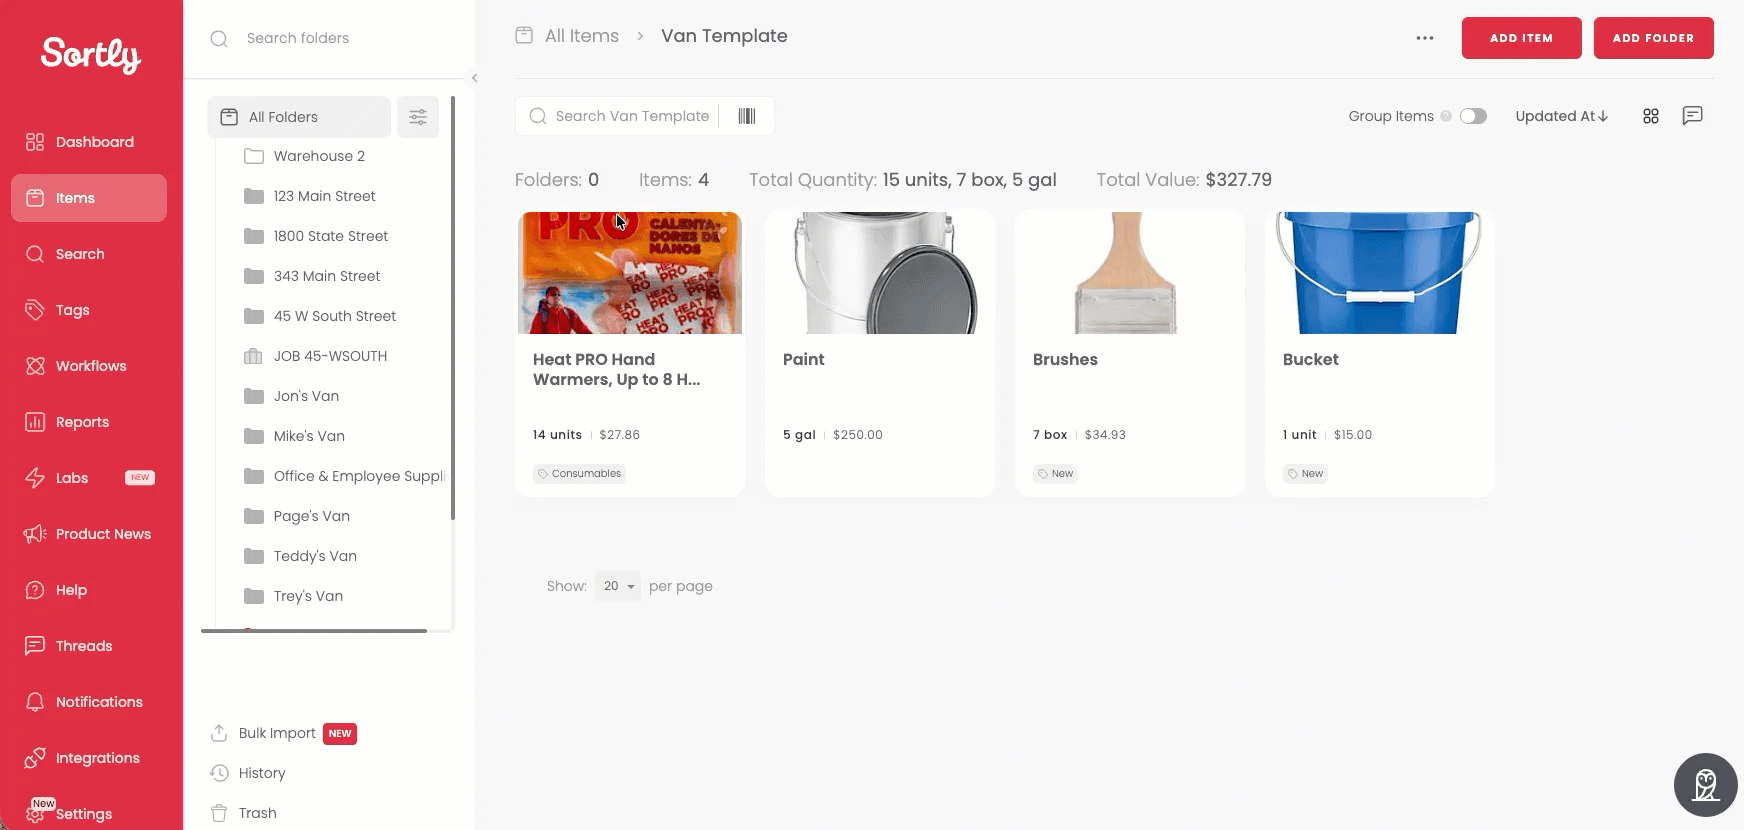Click the ADD FOLDER button
Viewport: 1744px width, 830px height.
(x=1653, y=38)
